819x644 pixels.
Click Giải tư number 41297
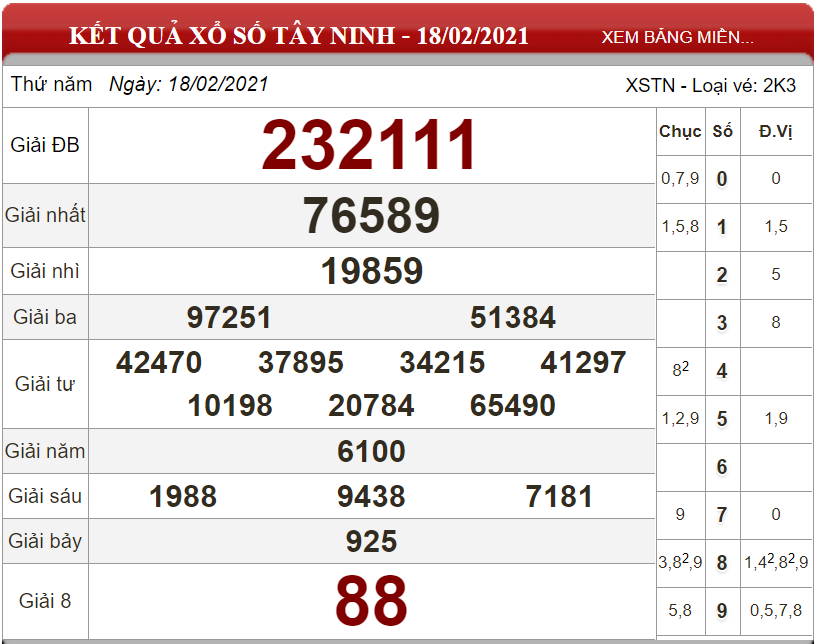[583, 362]
